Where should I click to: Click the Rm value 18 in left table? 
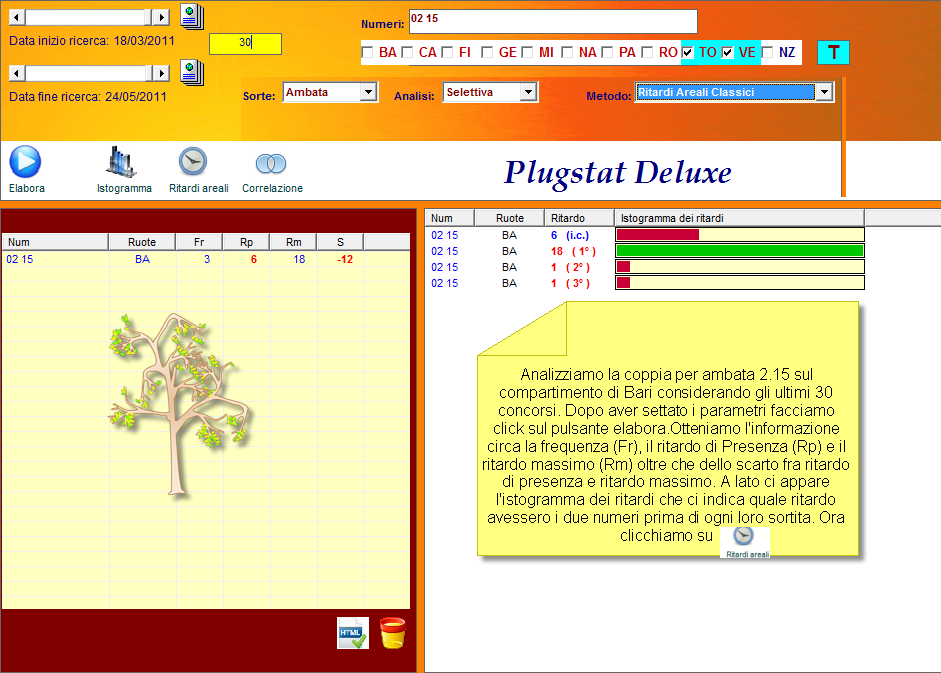click(x=299, y=259)
